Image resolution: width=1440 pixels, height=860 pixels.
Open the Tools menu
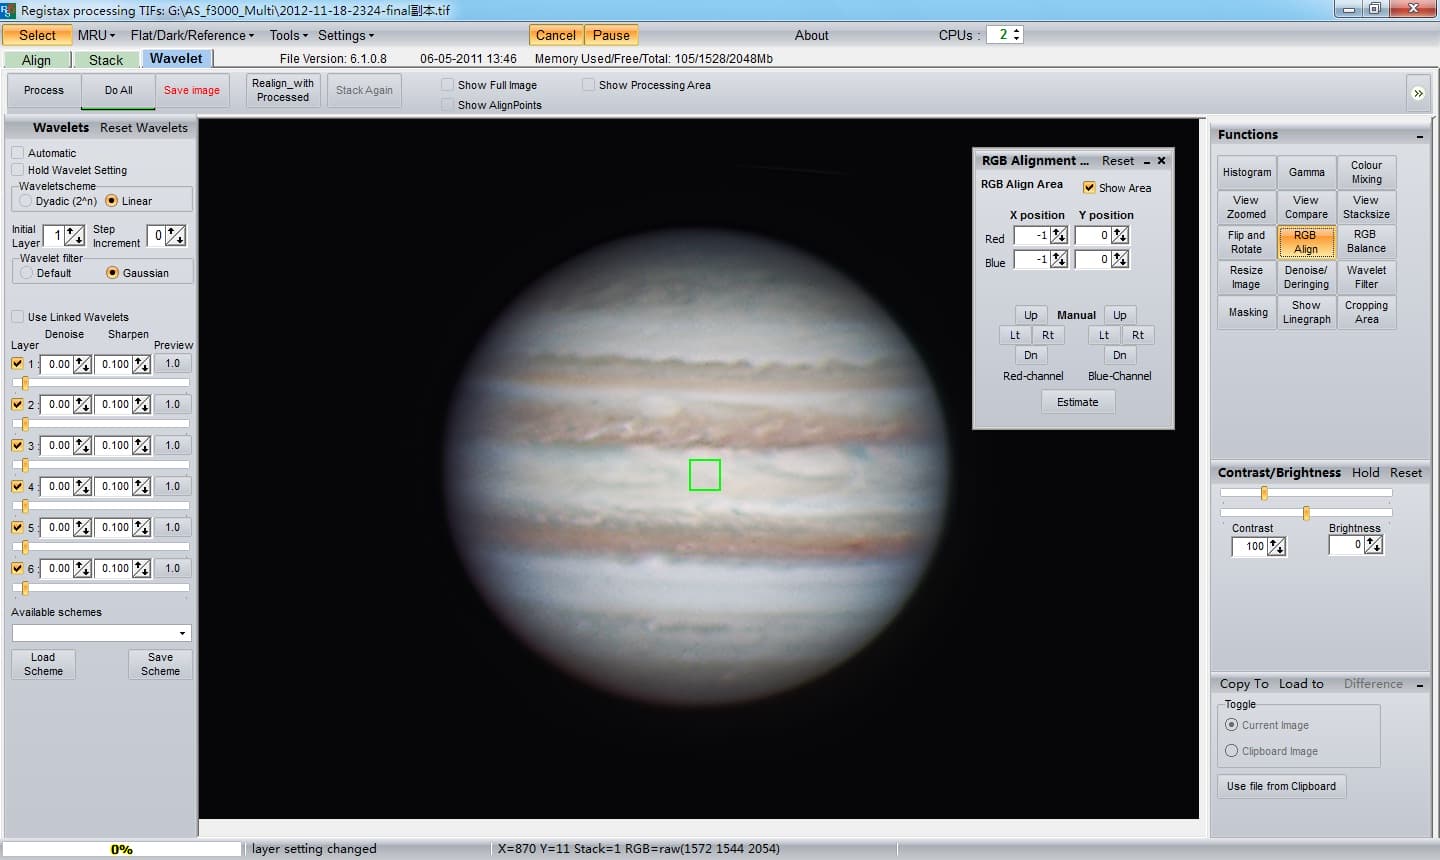[x=287, y=35]
